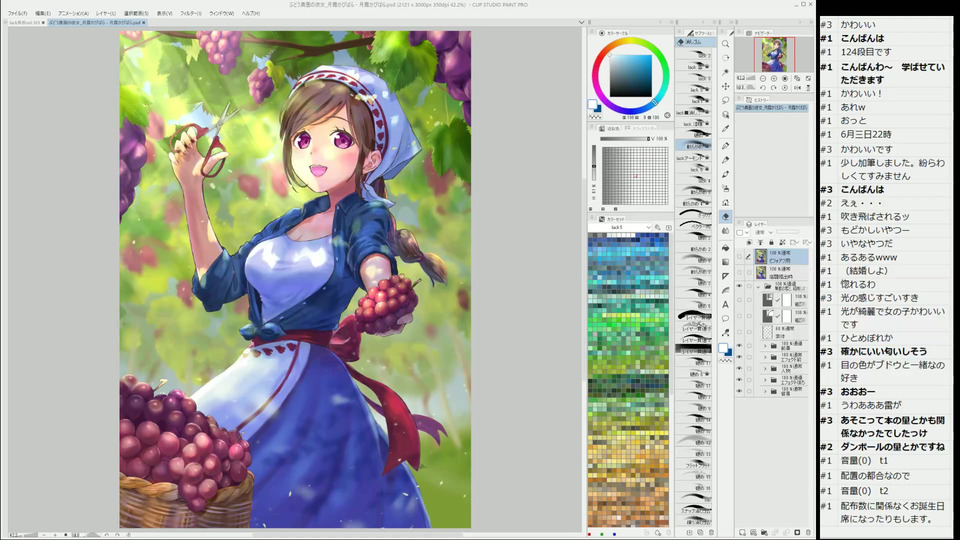
Task: Open the layer blending mode dropdown
Action: point(763,232)
